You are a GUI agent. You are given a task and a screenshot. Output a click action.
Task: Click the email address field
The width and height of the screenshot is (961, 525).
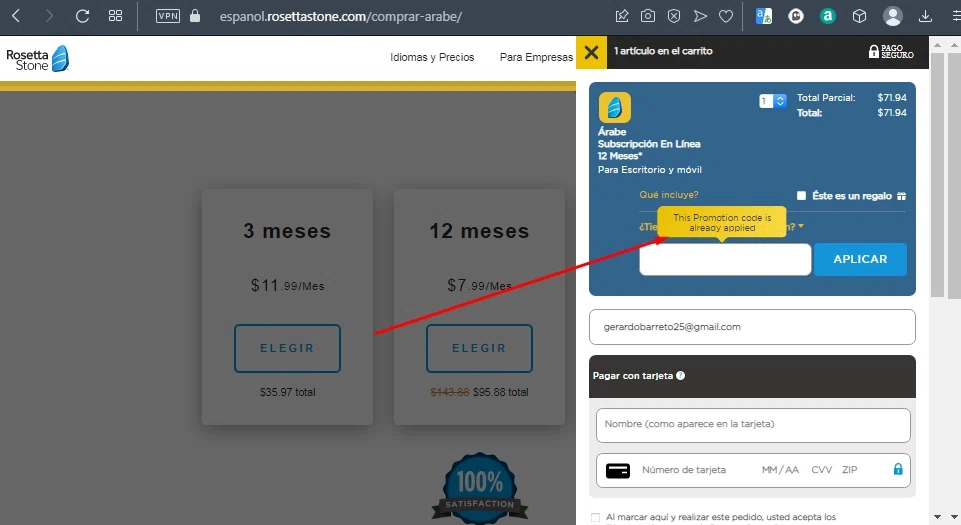coord(752,327)
